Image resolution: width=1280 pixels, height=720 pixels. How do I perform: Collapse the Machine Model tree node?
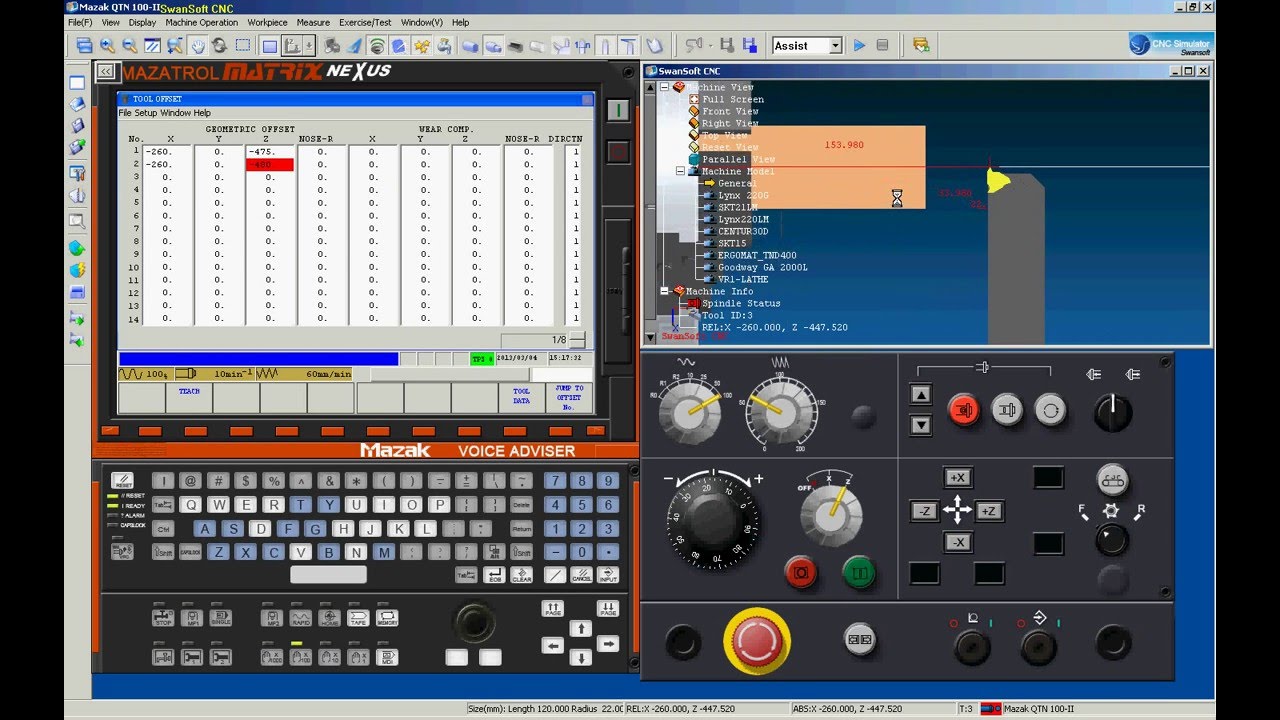point(680,171)
